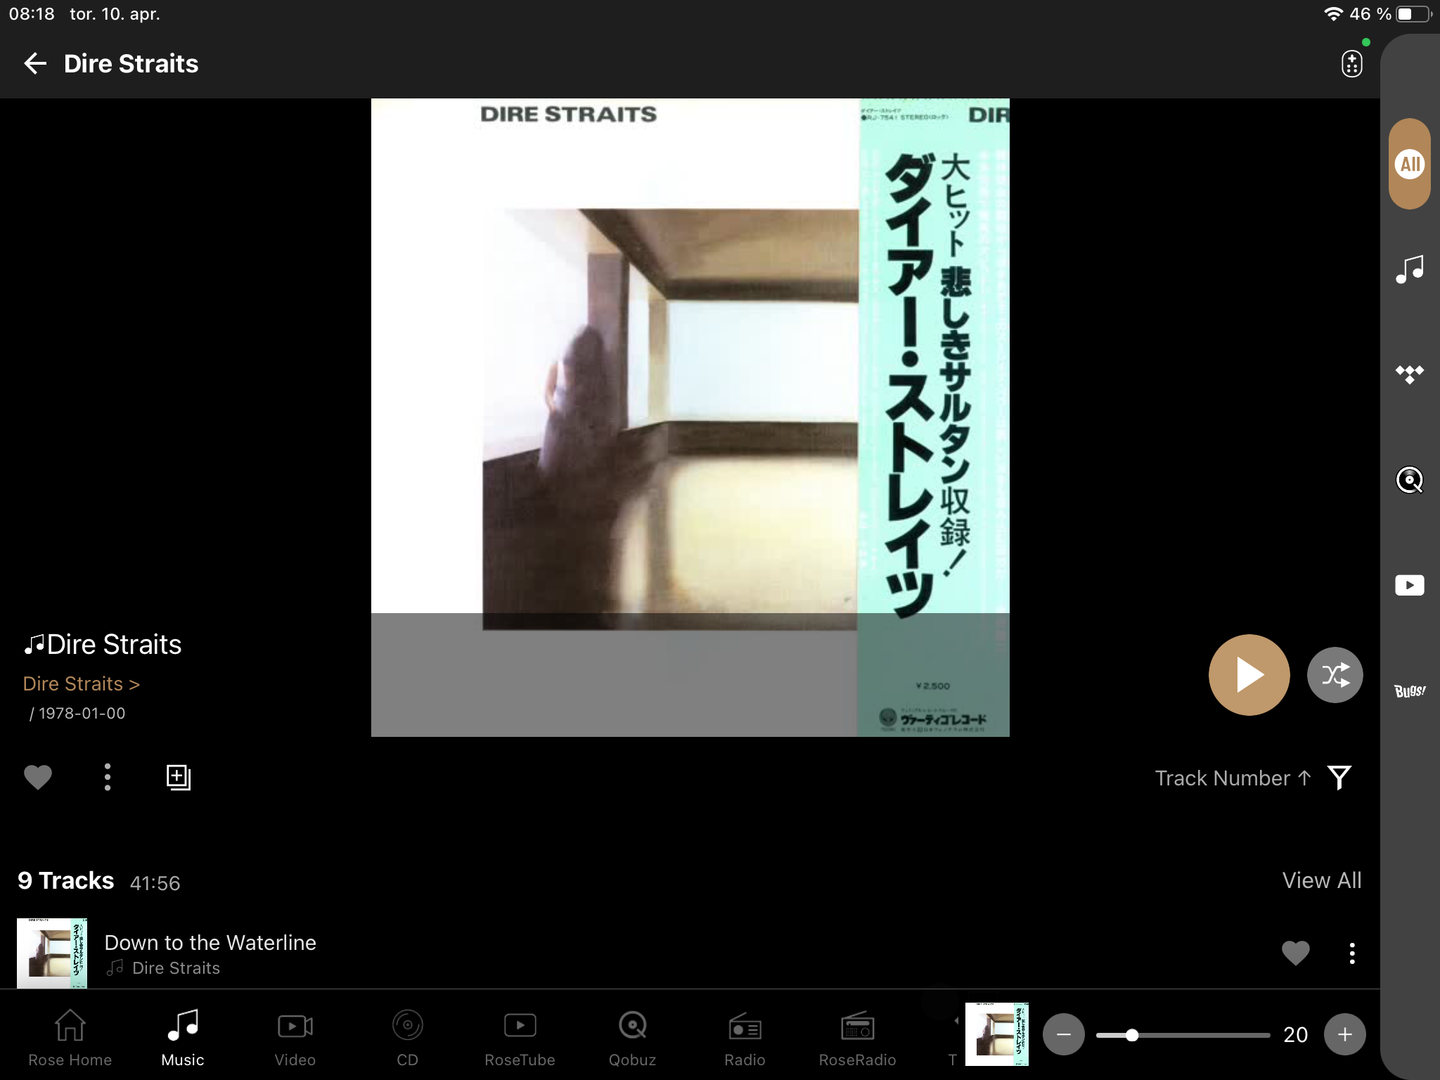Set volume on the volume slider
This screenshot has width=1440, height=1080.
tap(1183, 1035)
